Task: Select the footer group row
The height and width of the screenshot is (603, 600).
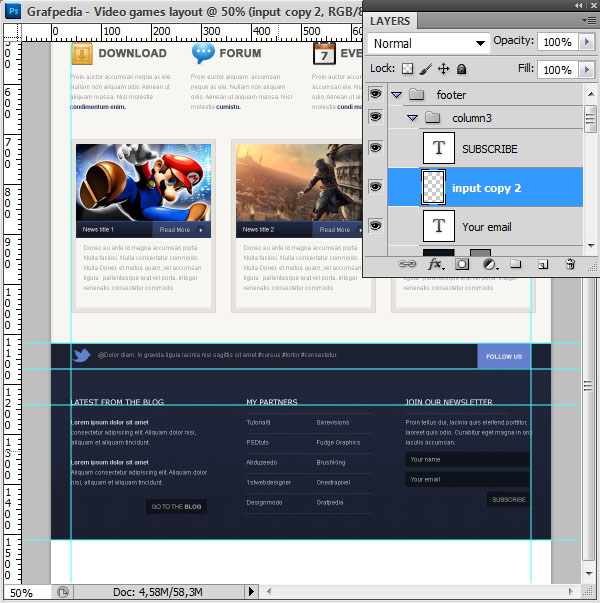Action: tap(485, 94)
